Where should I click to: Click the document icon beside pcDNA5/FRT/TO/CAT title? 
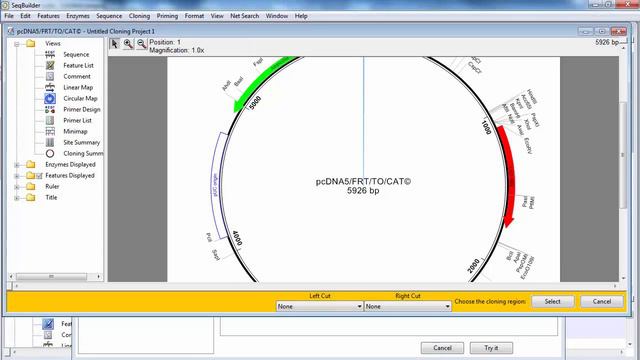[x=11, y=31]
